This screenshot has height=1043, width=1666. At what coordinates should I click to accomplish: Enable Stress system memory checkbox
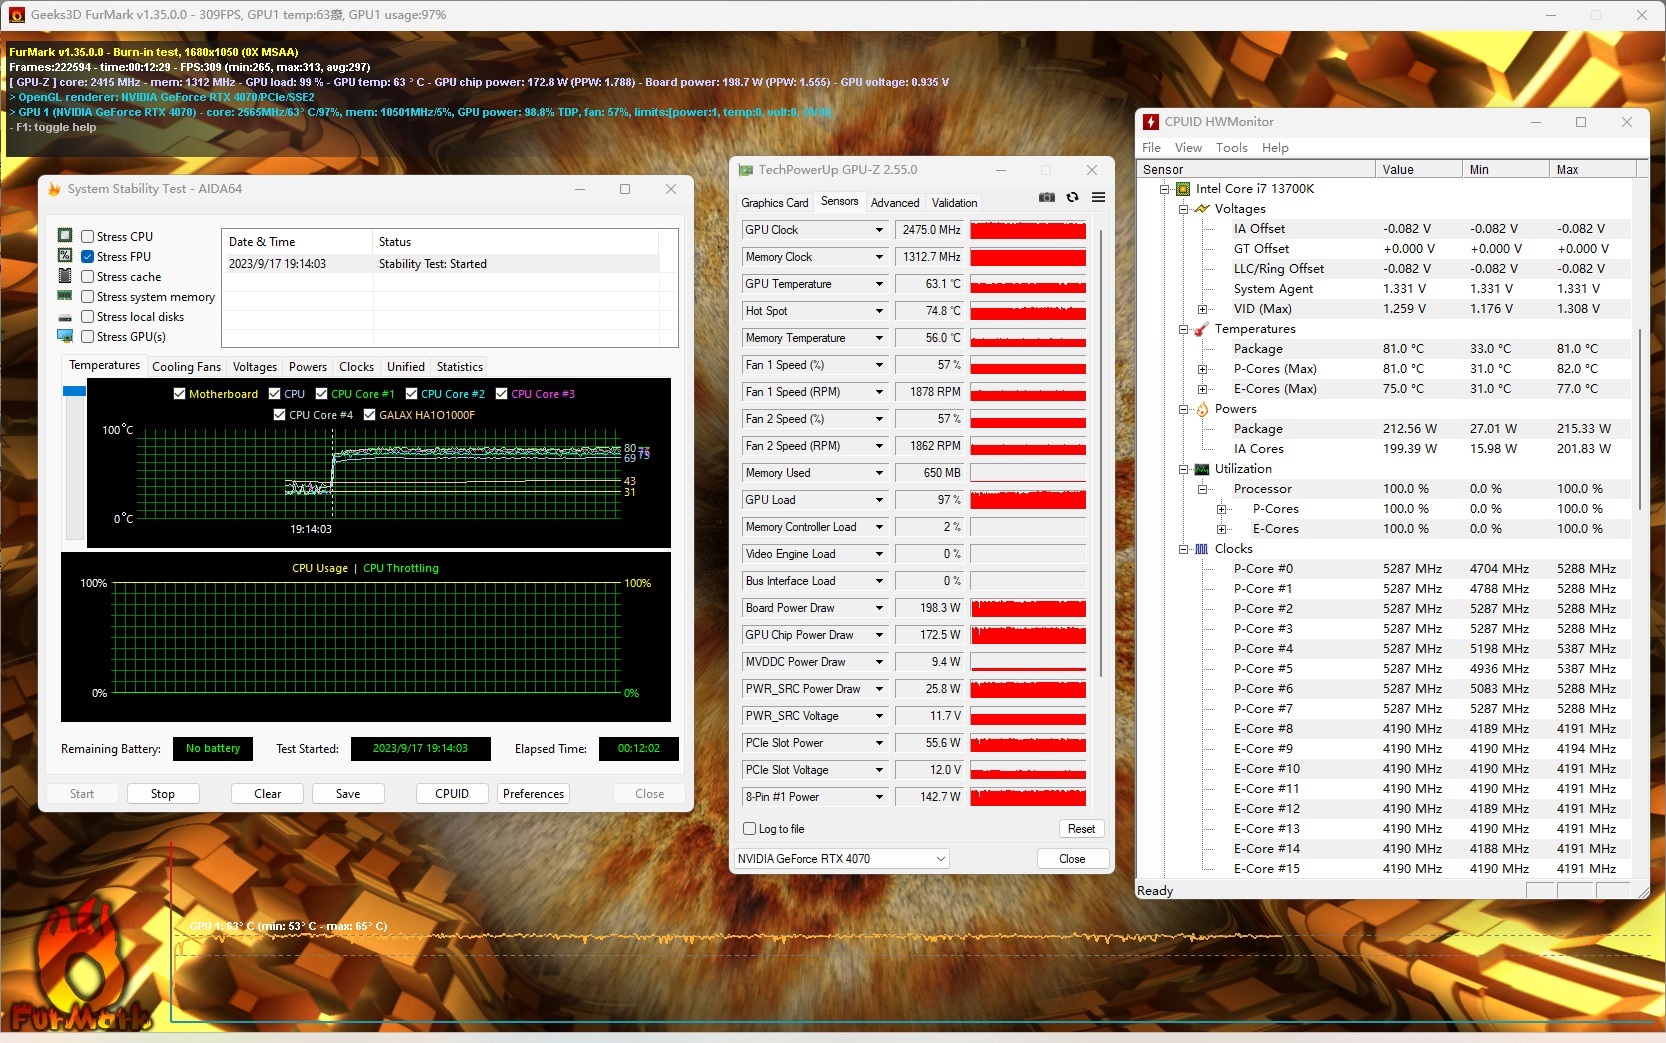tap(88, 297)
